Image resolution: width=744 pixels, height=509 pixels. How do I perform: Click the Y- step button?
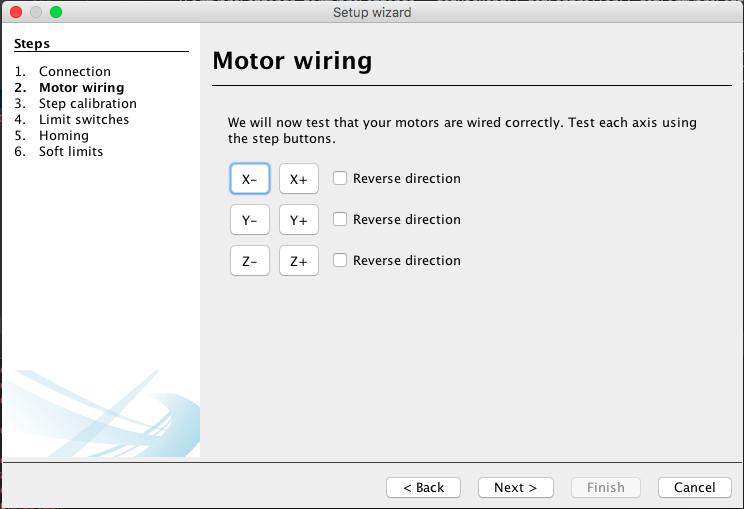[x=250, y=220]
